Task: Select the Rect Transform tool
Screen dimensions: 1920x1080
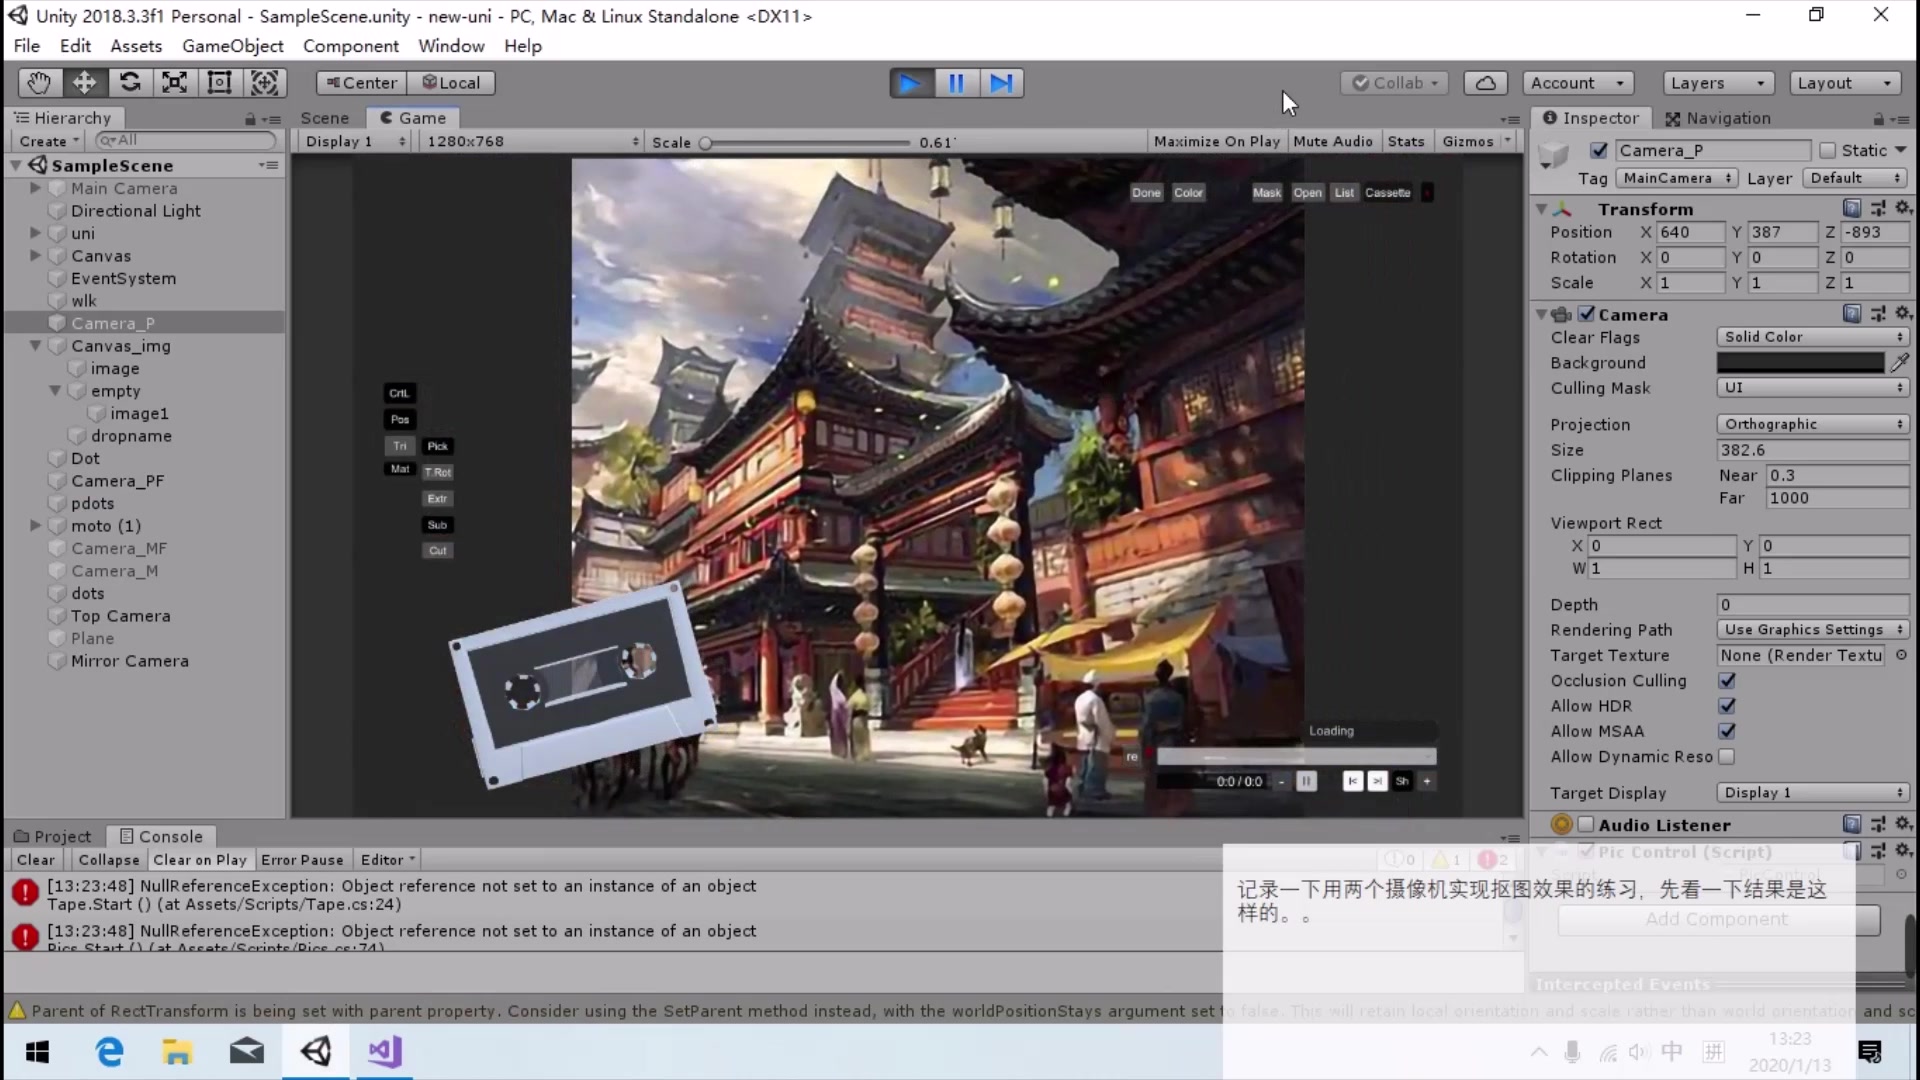Action: [x=219, y=83]
